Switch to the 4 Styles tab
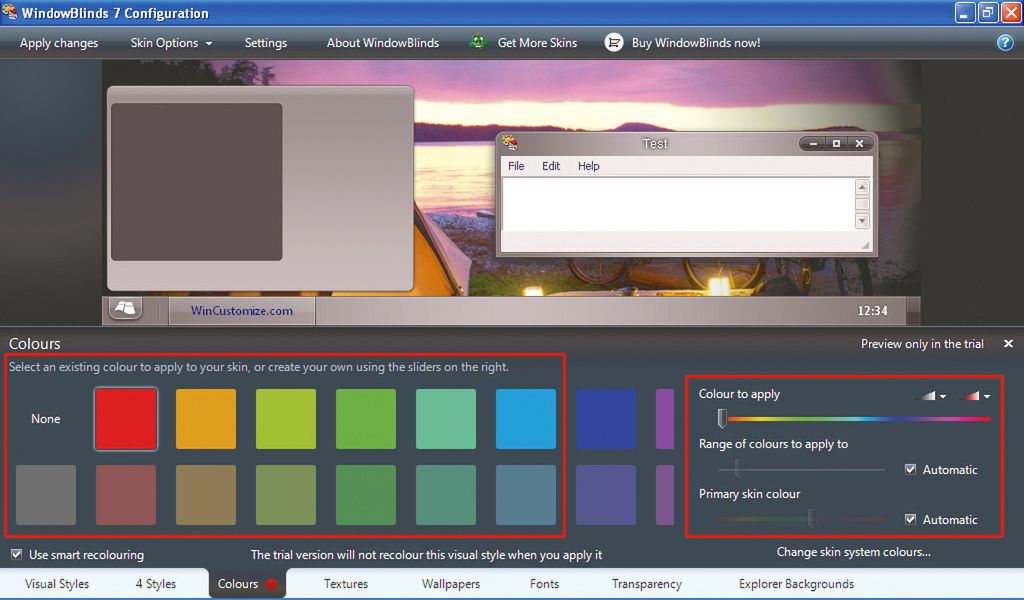1024x600 pixels. pos(155,584)
